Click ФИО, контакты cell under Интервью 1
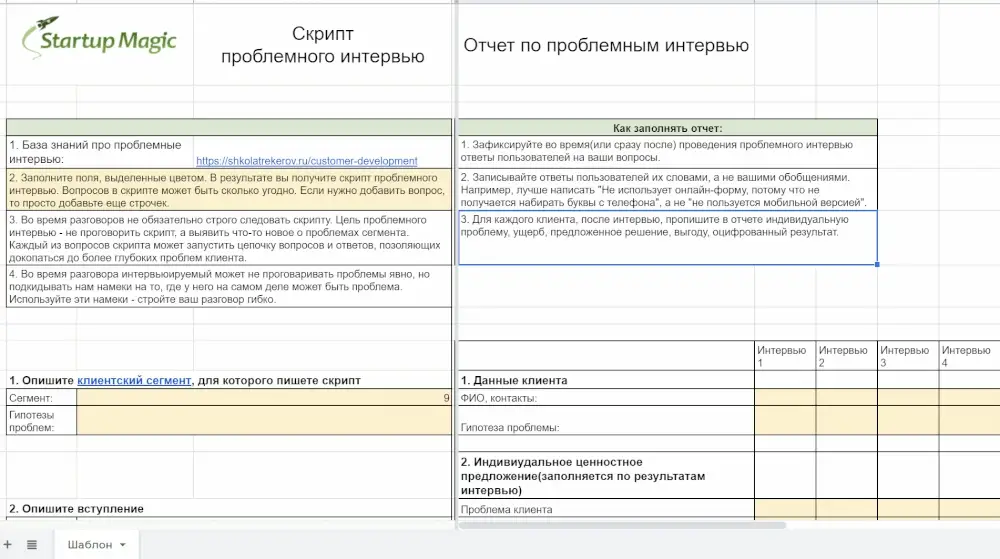This screenshot has width=1000, height=559. [785, 398]
